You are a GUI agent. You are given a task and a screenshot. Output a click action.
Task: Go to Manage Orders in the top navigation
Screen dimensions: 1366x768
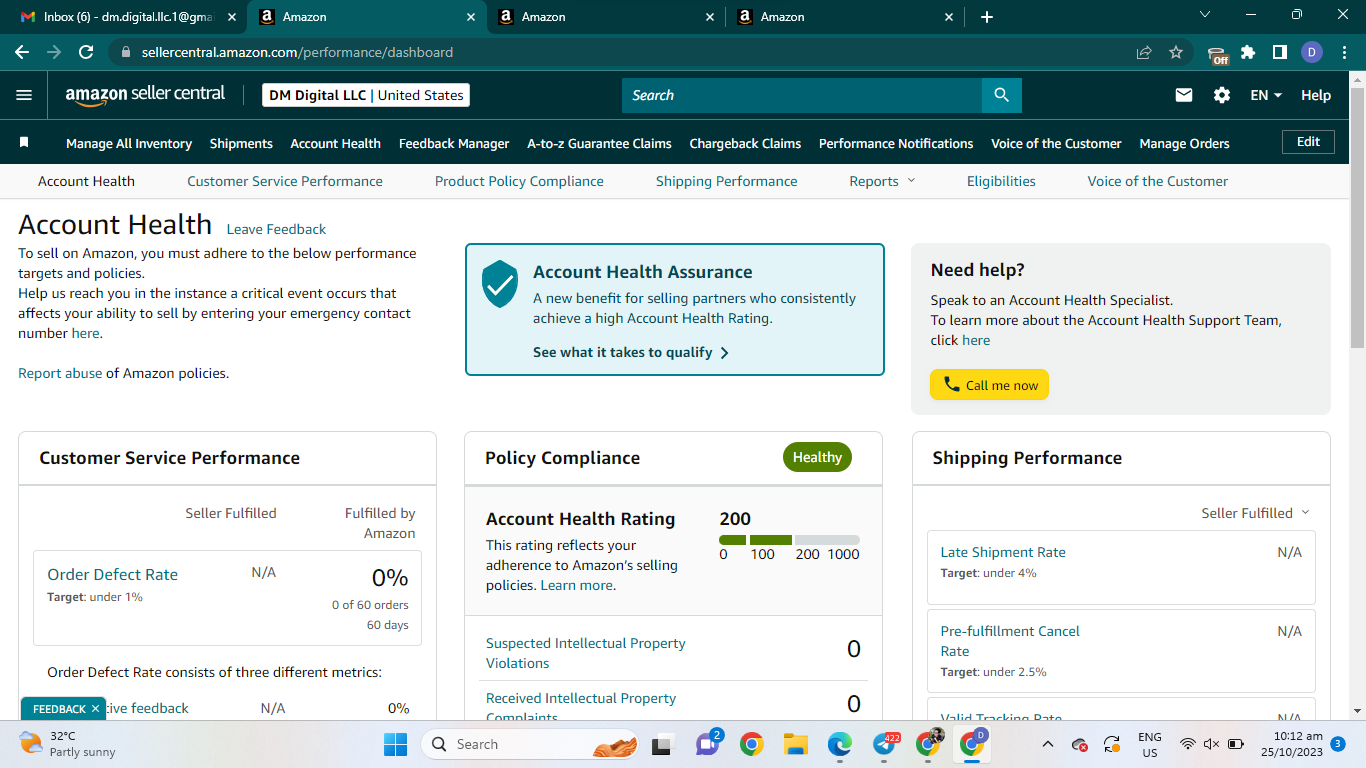click(x=1184, y=143)
